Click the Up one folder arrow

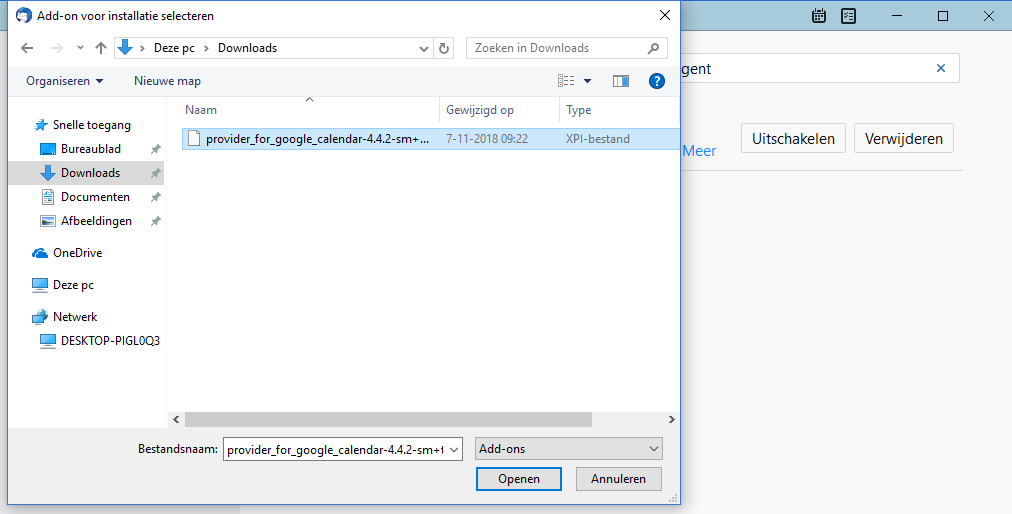coord(100,48)
